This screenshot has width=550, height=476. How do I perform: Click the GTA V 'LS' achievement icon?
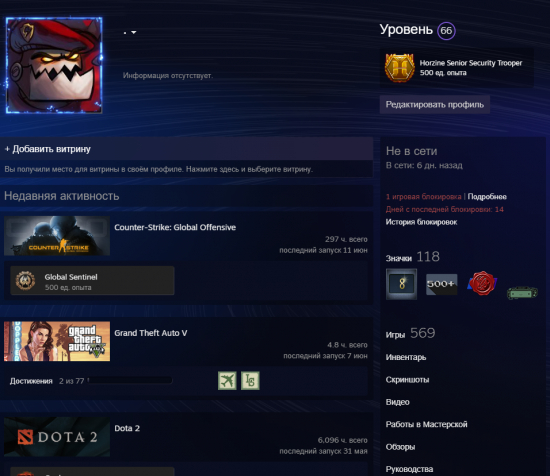pyautogui.click(x=250, y=381)
